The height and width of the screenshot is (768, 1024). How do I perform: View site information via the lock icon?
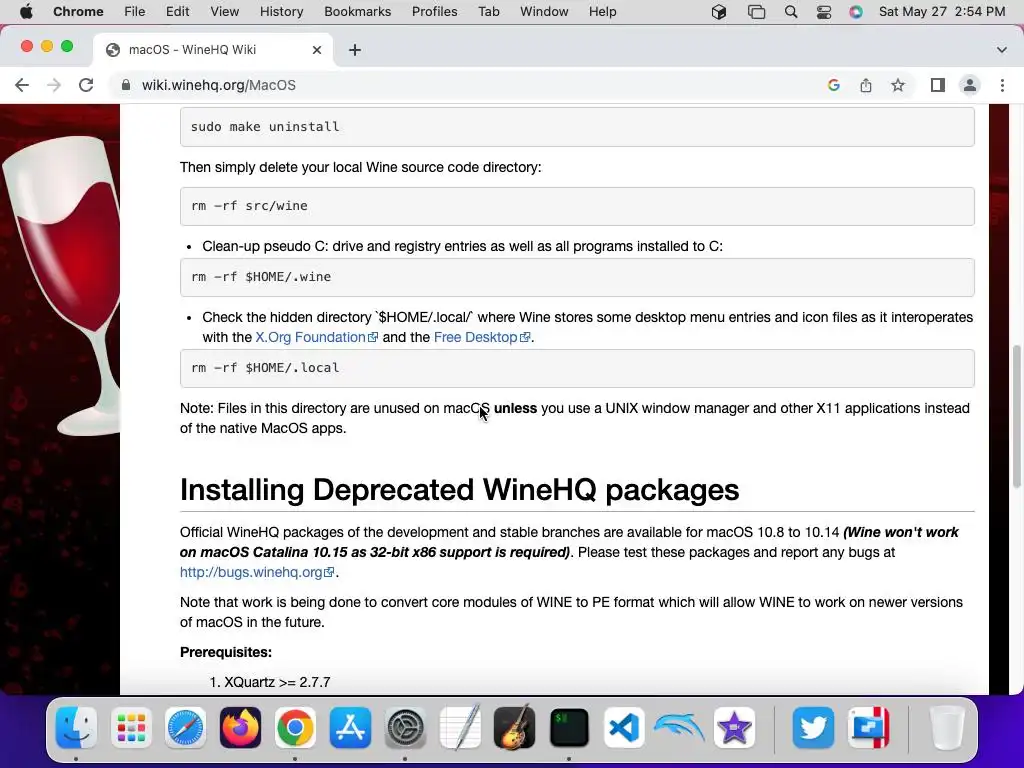click(x=126, y=85)
